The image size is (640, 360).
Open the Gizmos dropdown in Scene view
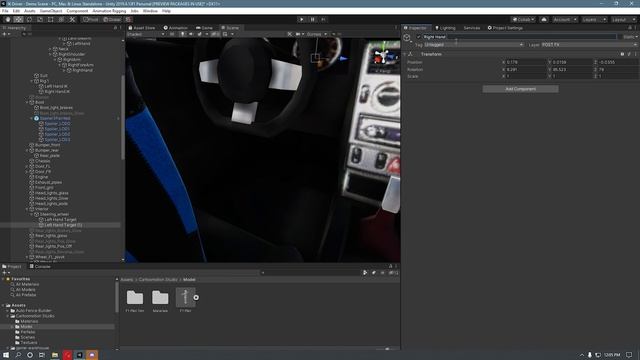[x=317, y=34]
